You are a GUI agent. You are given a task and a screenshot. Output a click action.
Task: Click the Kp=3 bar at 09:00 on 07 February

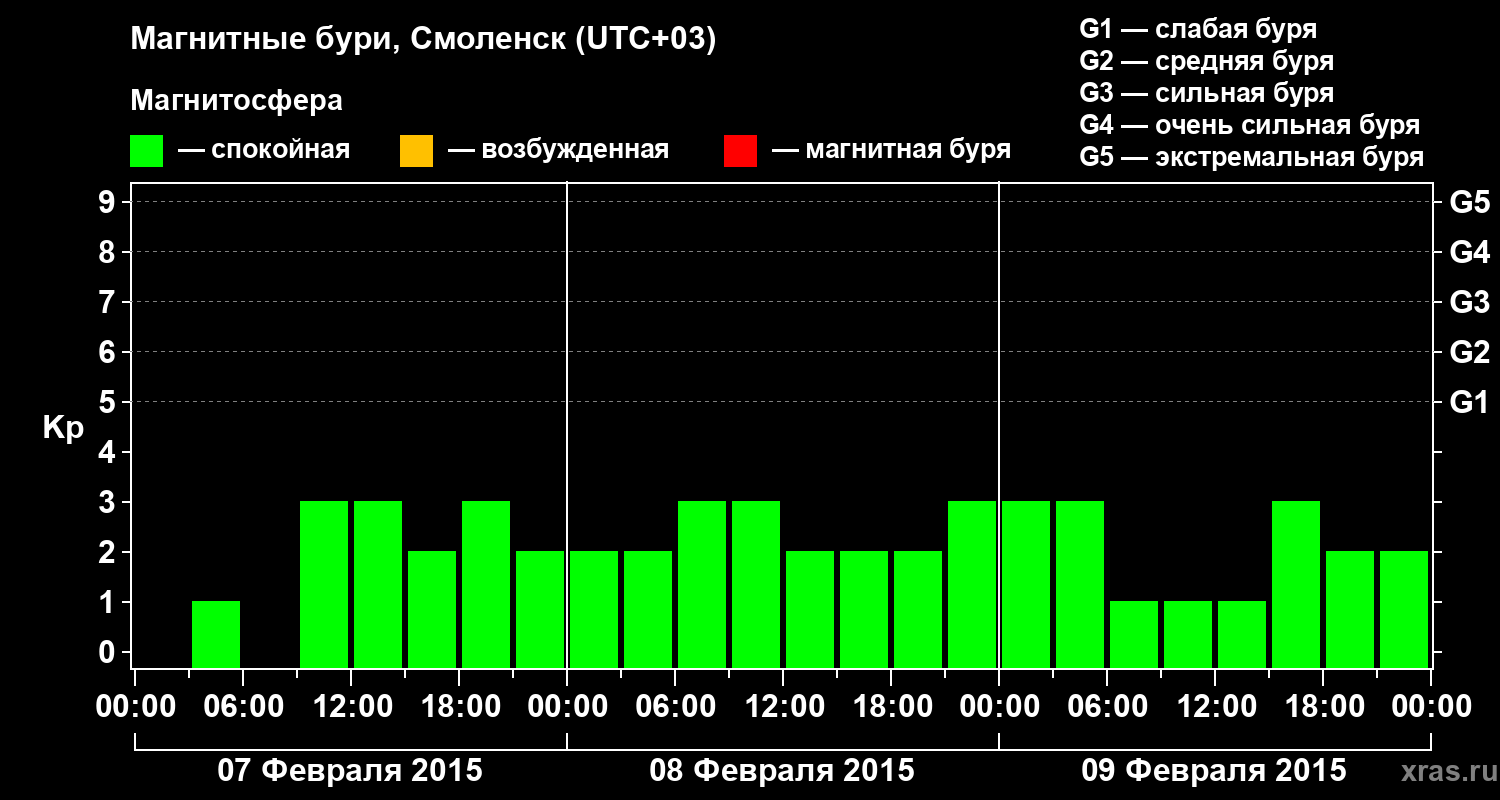324,584
